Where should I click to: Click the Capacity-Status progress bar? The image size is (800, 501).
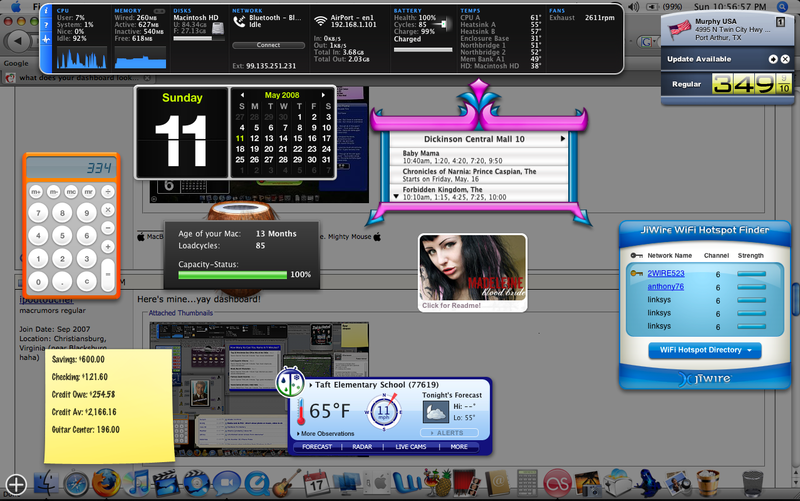pyautogui.click(x=232, y=273)
